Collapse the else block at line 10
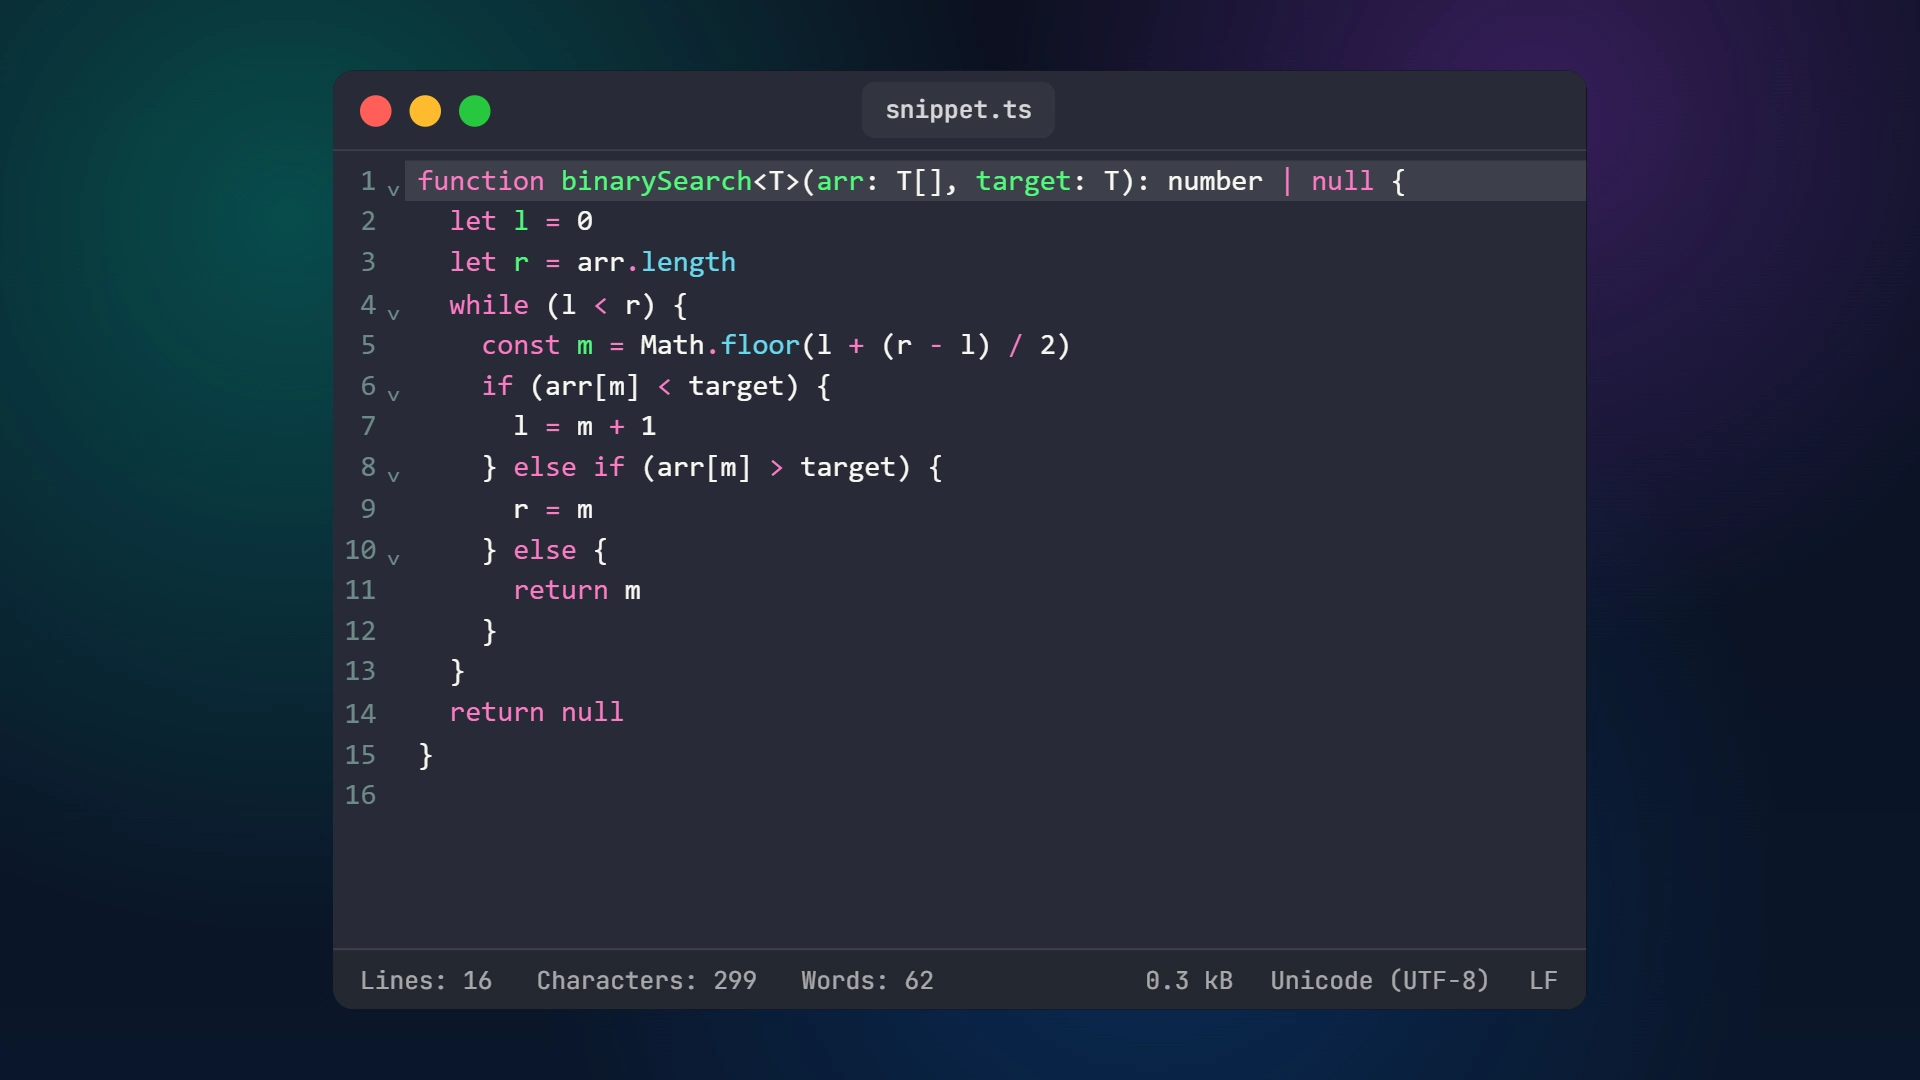Viewport: 1920px width, 1080px height. (x=394, y=558)
